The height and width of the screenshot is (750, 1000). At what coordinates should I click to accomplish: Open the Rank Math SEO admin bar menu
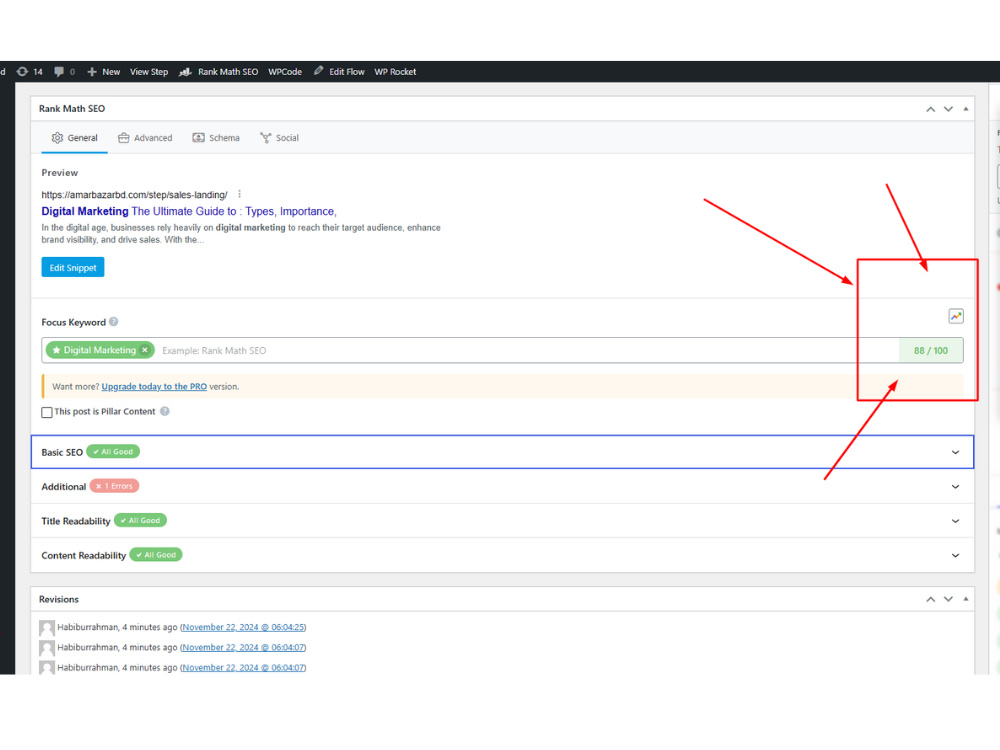(219, 72)
